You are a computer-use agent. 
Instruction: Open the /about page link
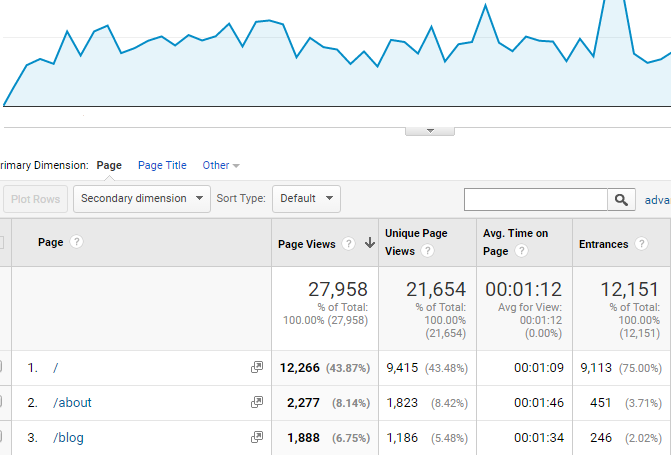pyautogui.click(x=72, y=403)
